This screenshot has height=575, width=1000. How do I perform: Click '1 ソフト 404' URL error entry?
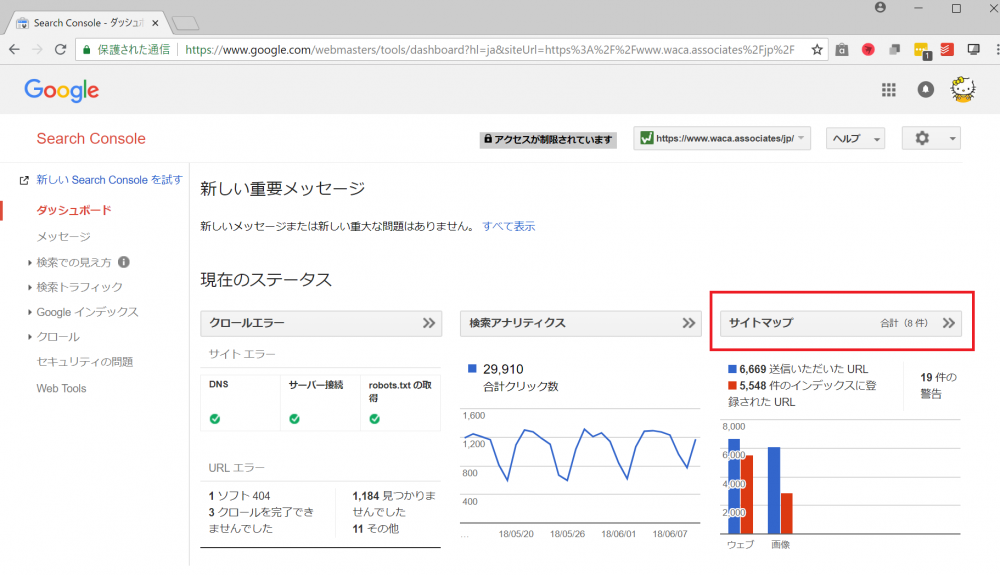coord(239,496)
